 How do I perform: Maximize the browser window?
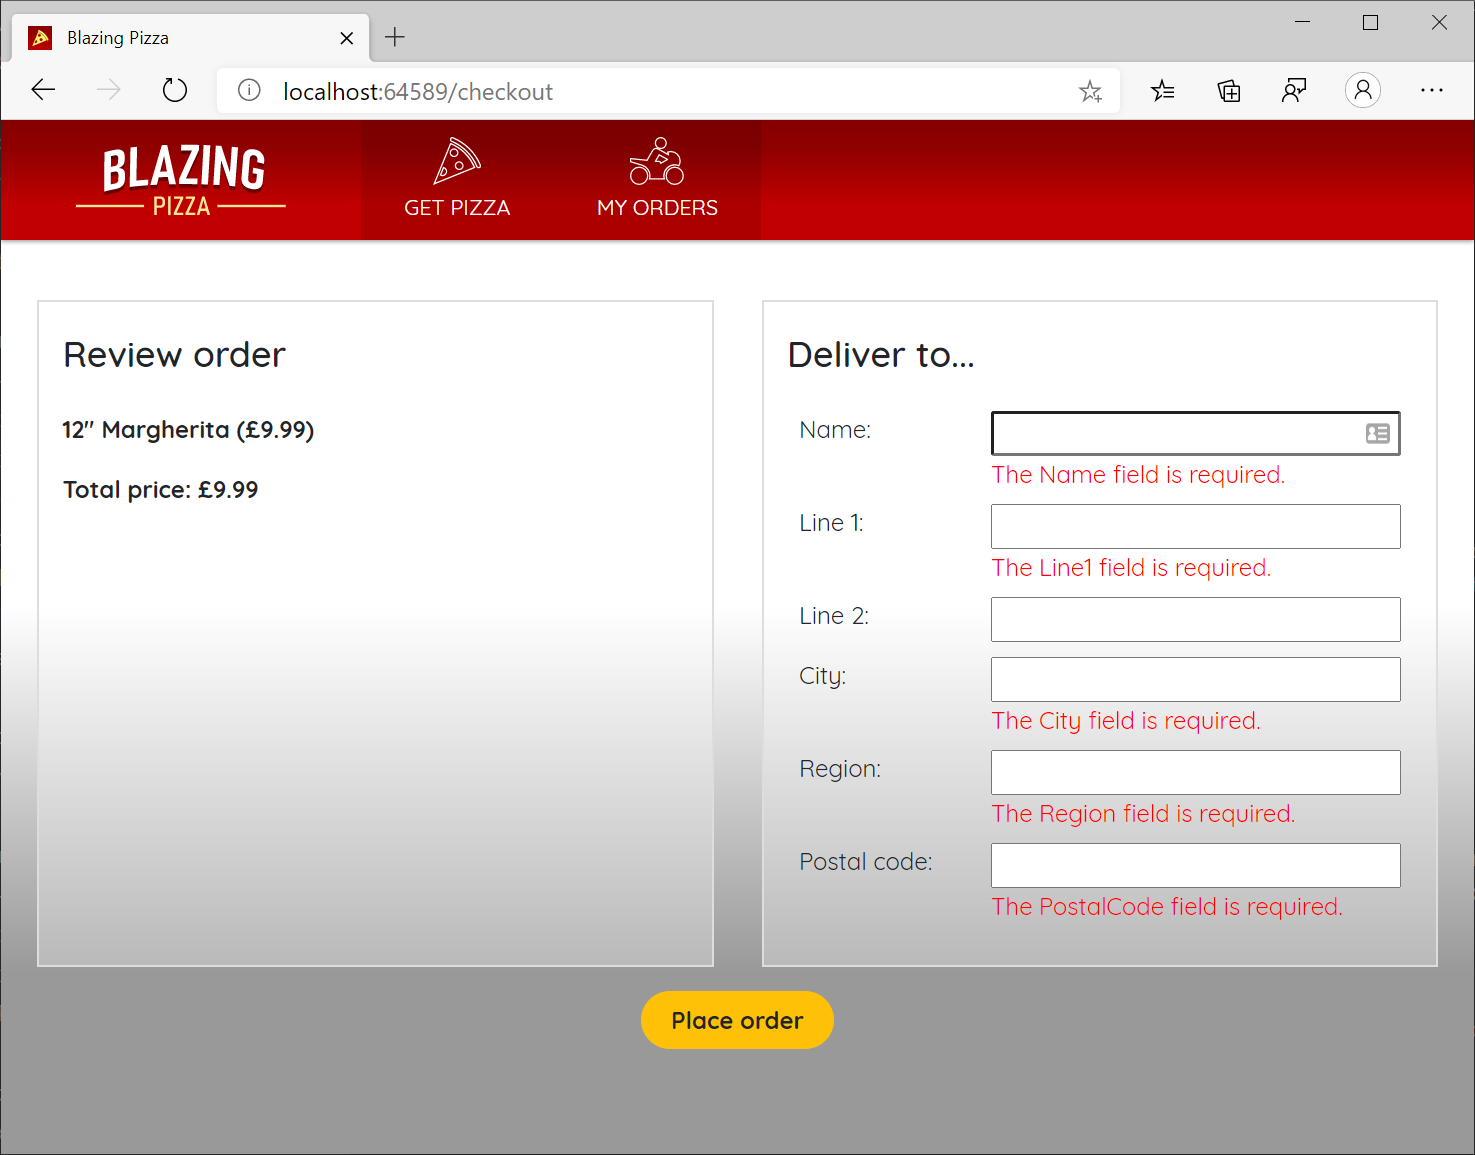point(1370,22)
